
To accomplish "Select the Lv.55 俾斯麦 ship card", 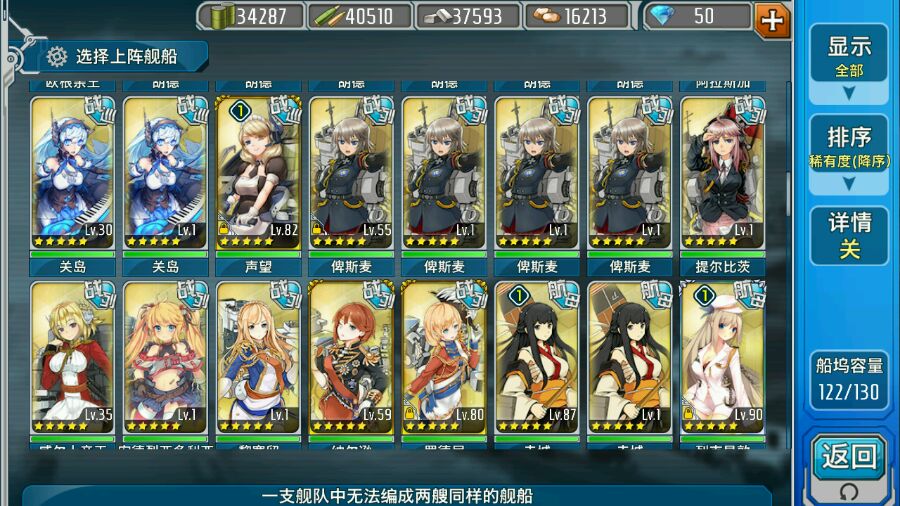I will pyautogui.click(x=351, y=173).
